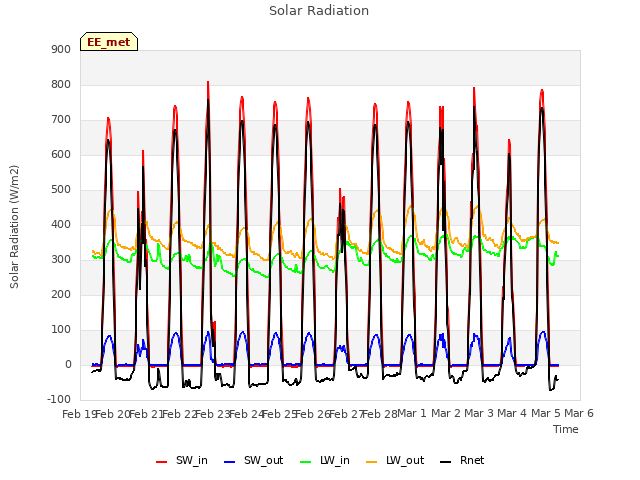This screenshot has height=480, width=640.
Task: Click the 100 y-axis tick label
Action: 61,330
